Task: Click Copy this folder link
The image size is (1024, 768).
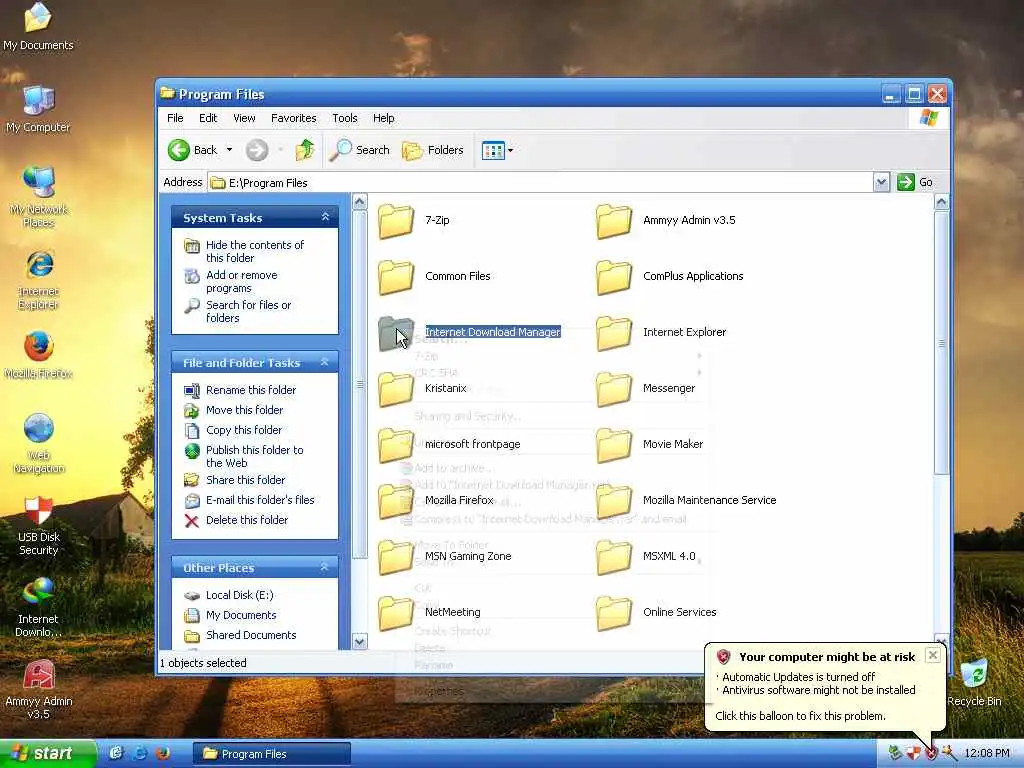Action: tap(244, 430)
